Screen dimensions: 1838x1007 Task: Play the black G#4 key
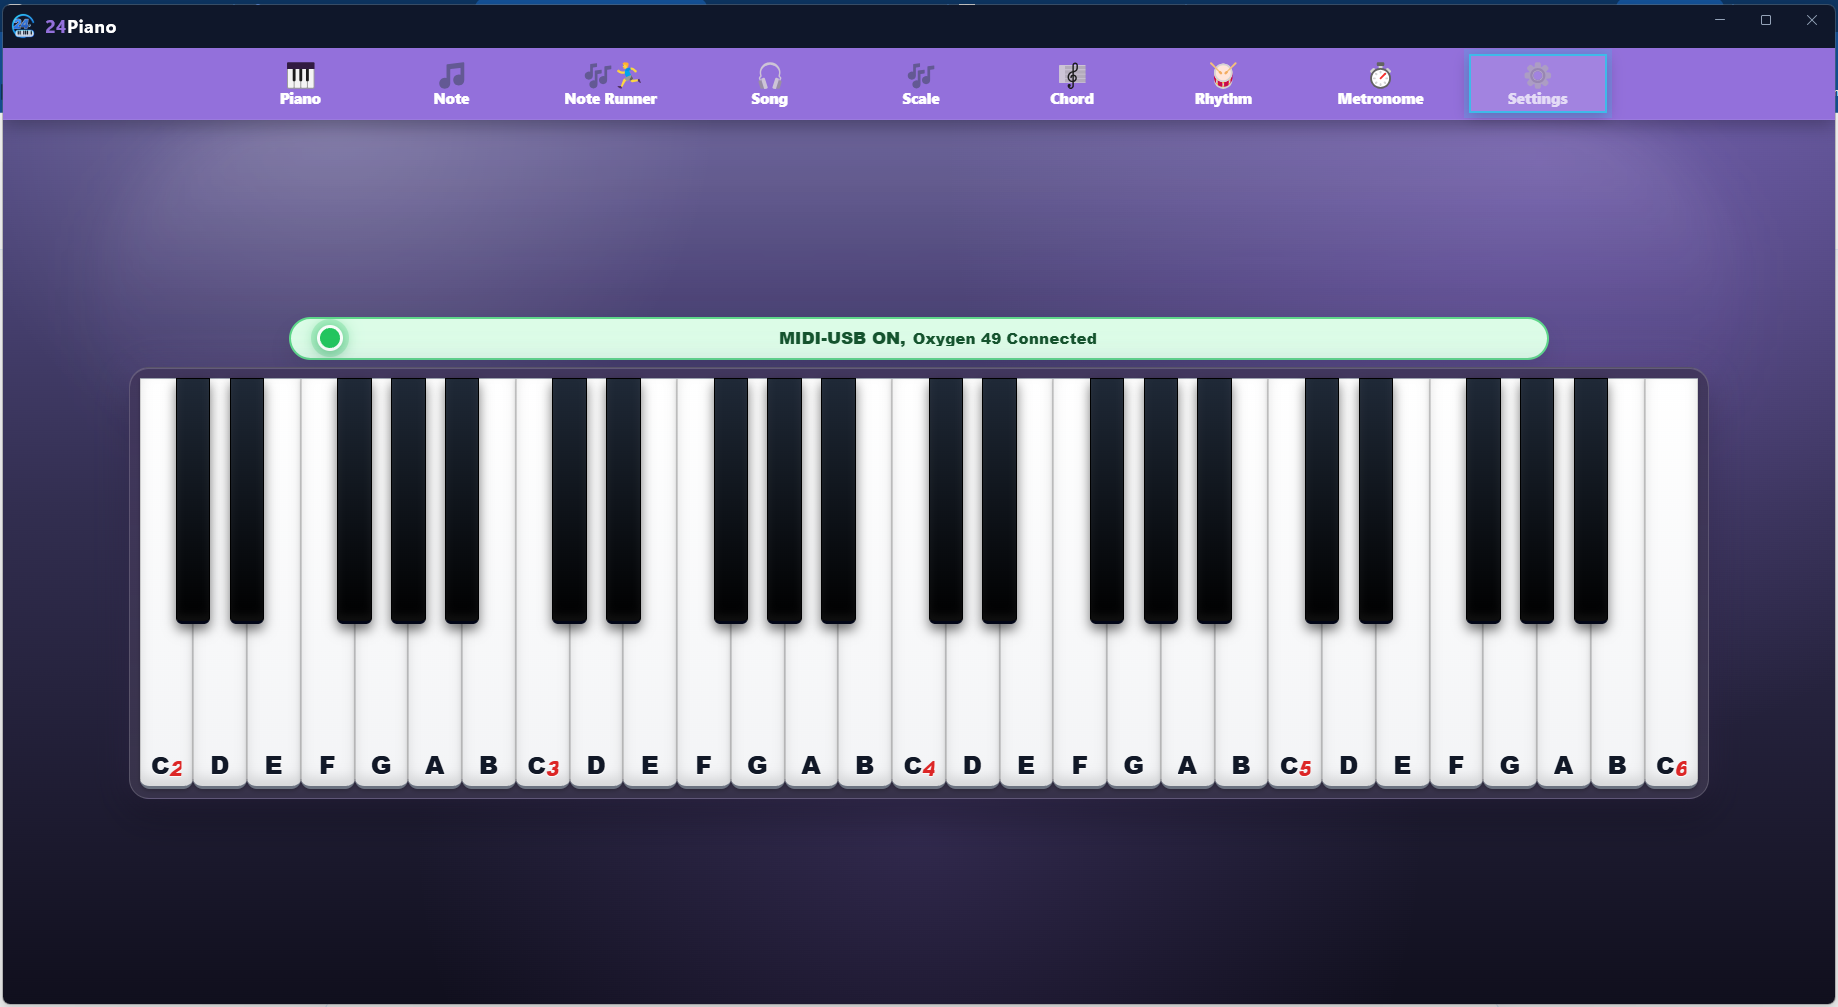(1161, 500)
